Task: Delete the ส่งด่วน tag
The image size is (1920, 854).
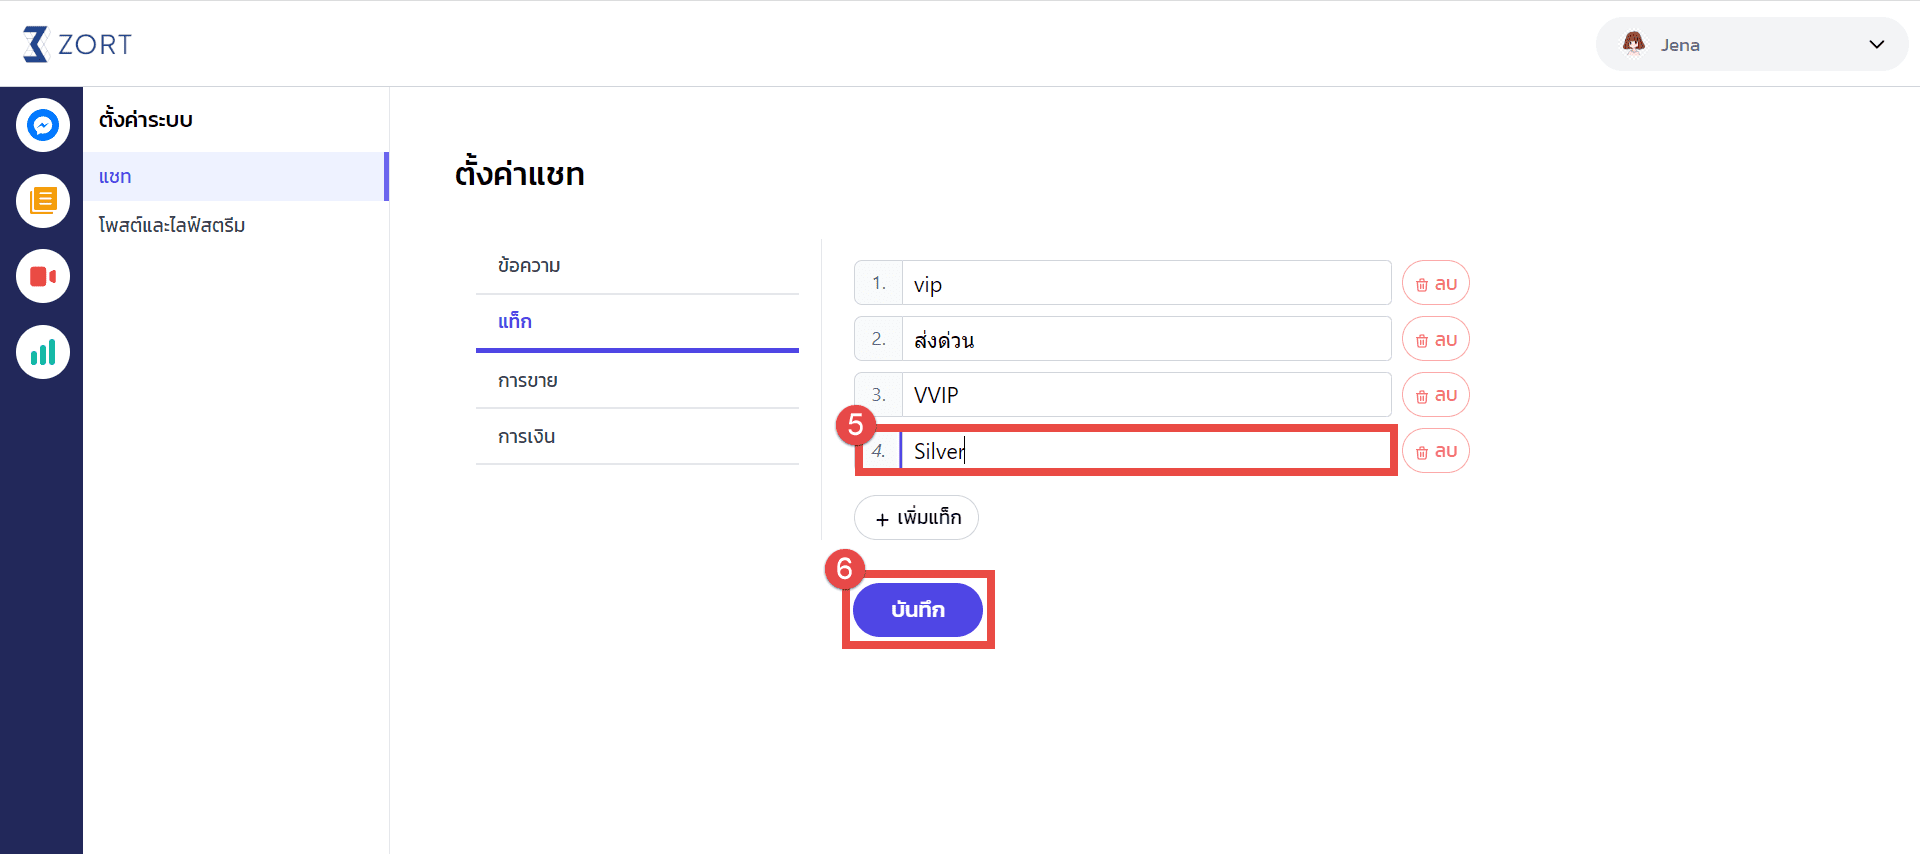Action: (1436, 339)
